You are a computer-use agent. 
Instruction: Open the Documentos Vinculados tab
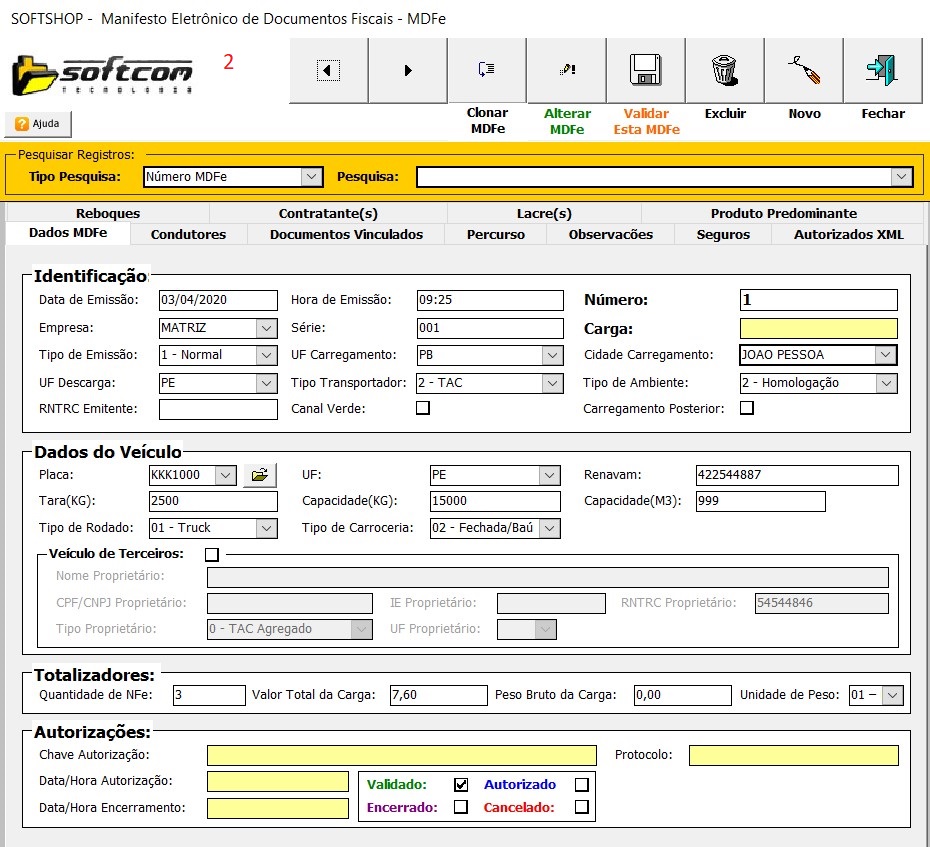[346, 234]
